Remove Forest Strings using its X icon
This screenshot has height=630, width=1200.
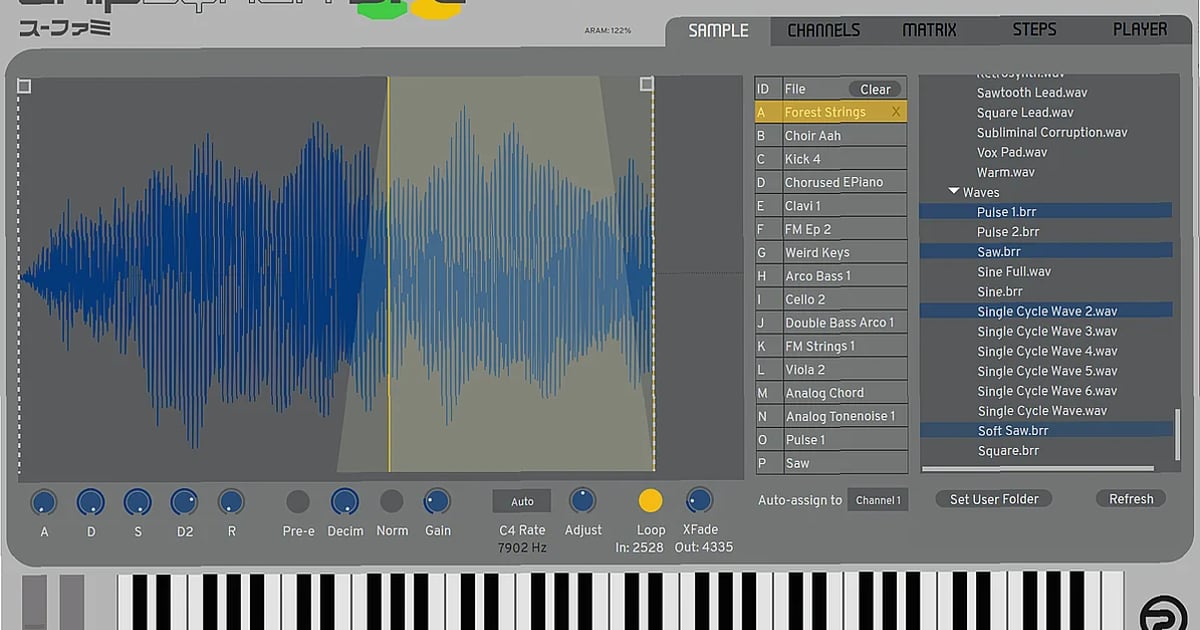tap(895, 111)
